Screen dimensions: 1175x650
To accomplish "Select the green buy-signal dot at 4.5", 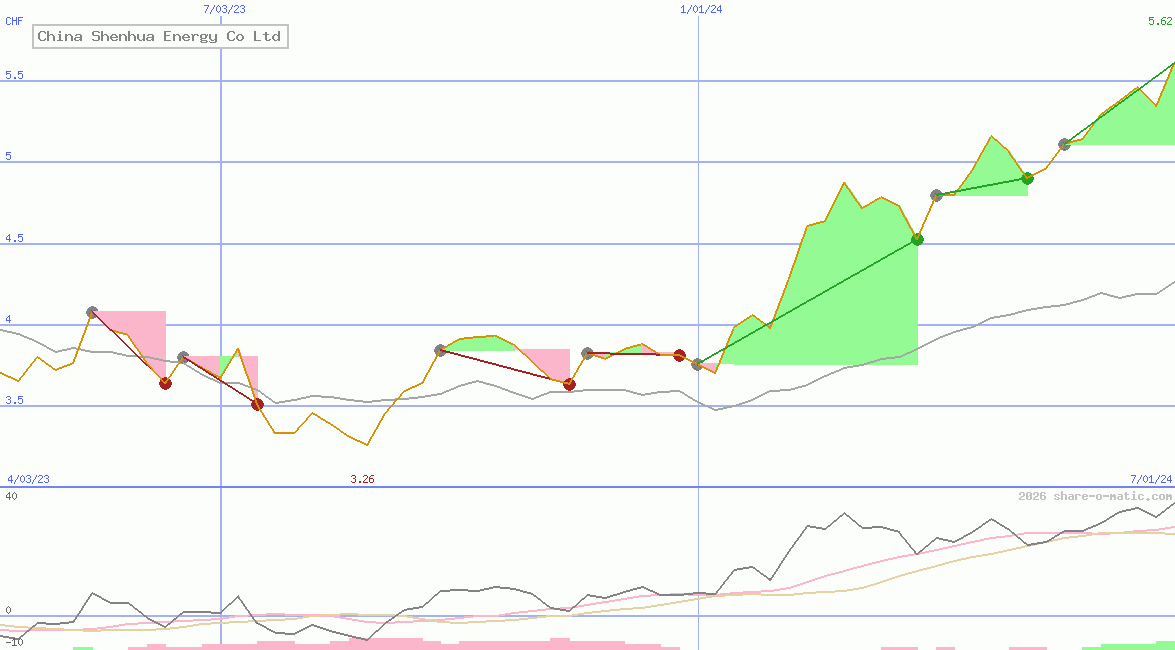I will (x=917, y=238).
